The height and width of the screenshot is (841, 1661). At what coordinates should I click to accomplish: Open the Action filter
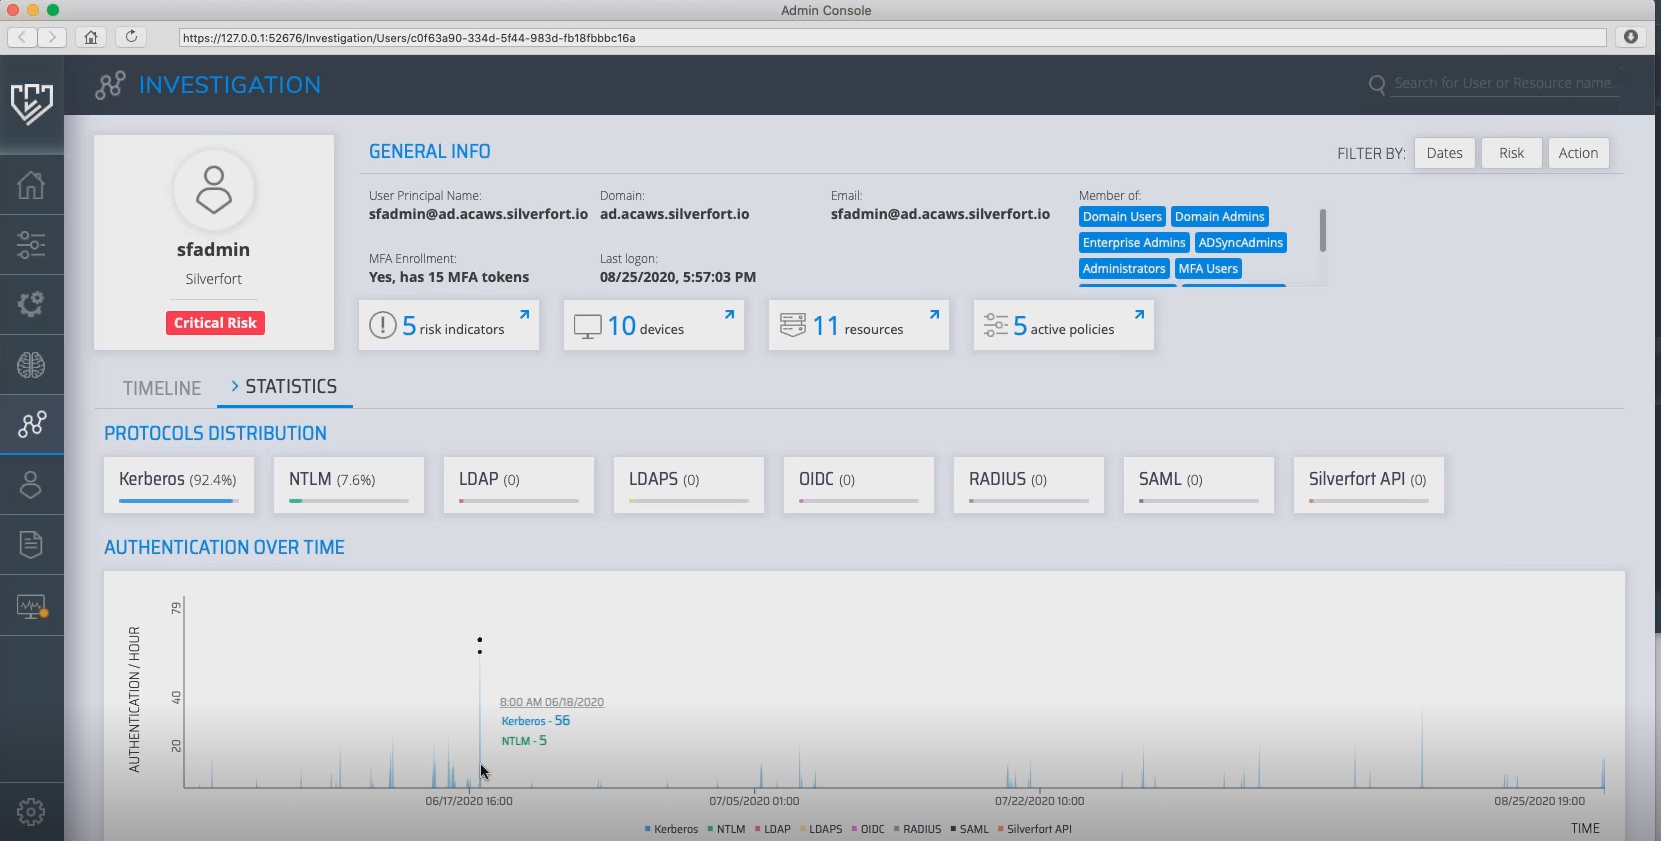click(x=1578, y=153)
